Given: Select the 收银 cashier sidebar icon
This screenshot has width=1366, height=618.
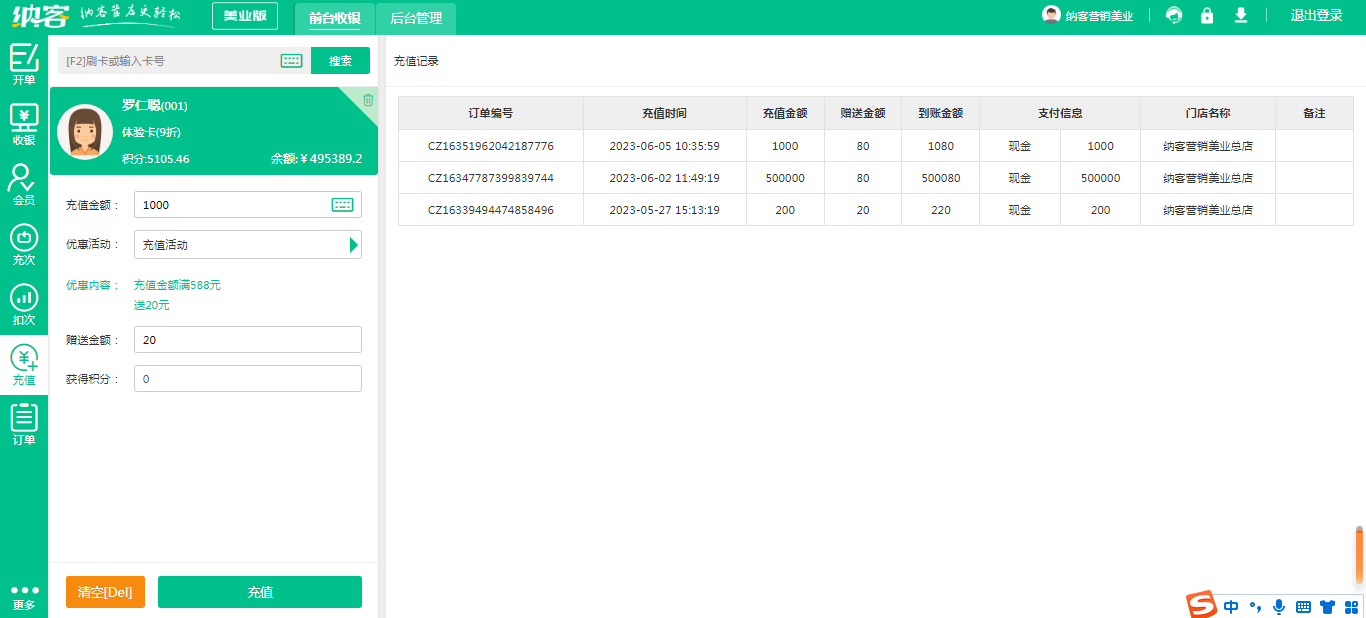Looking at the screenshot, I should click(24, 124).
